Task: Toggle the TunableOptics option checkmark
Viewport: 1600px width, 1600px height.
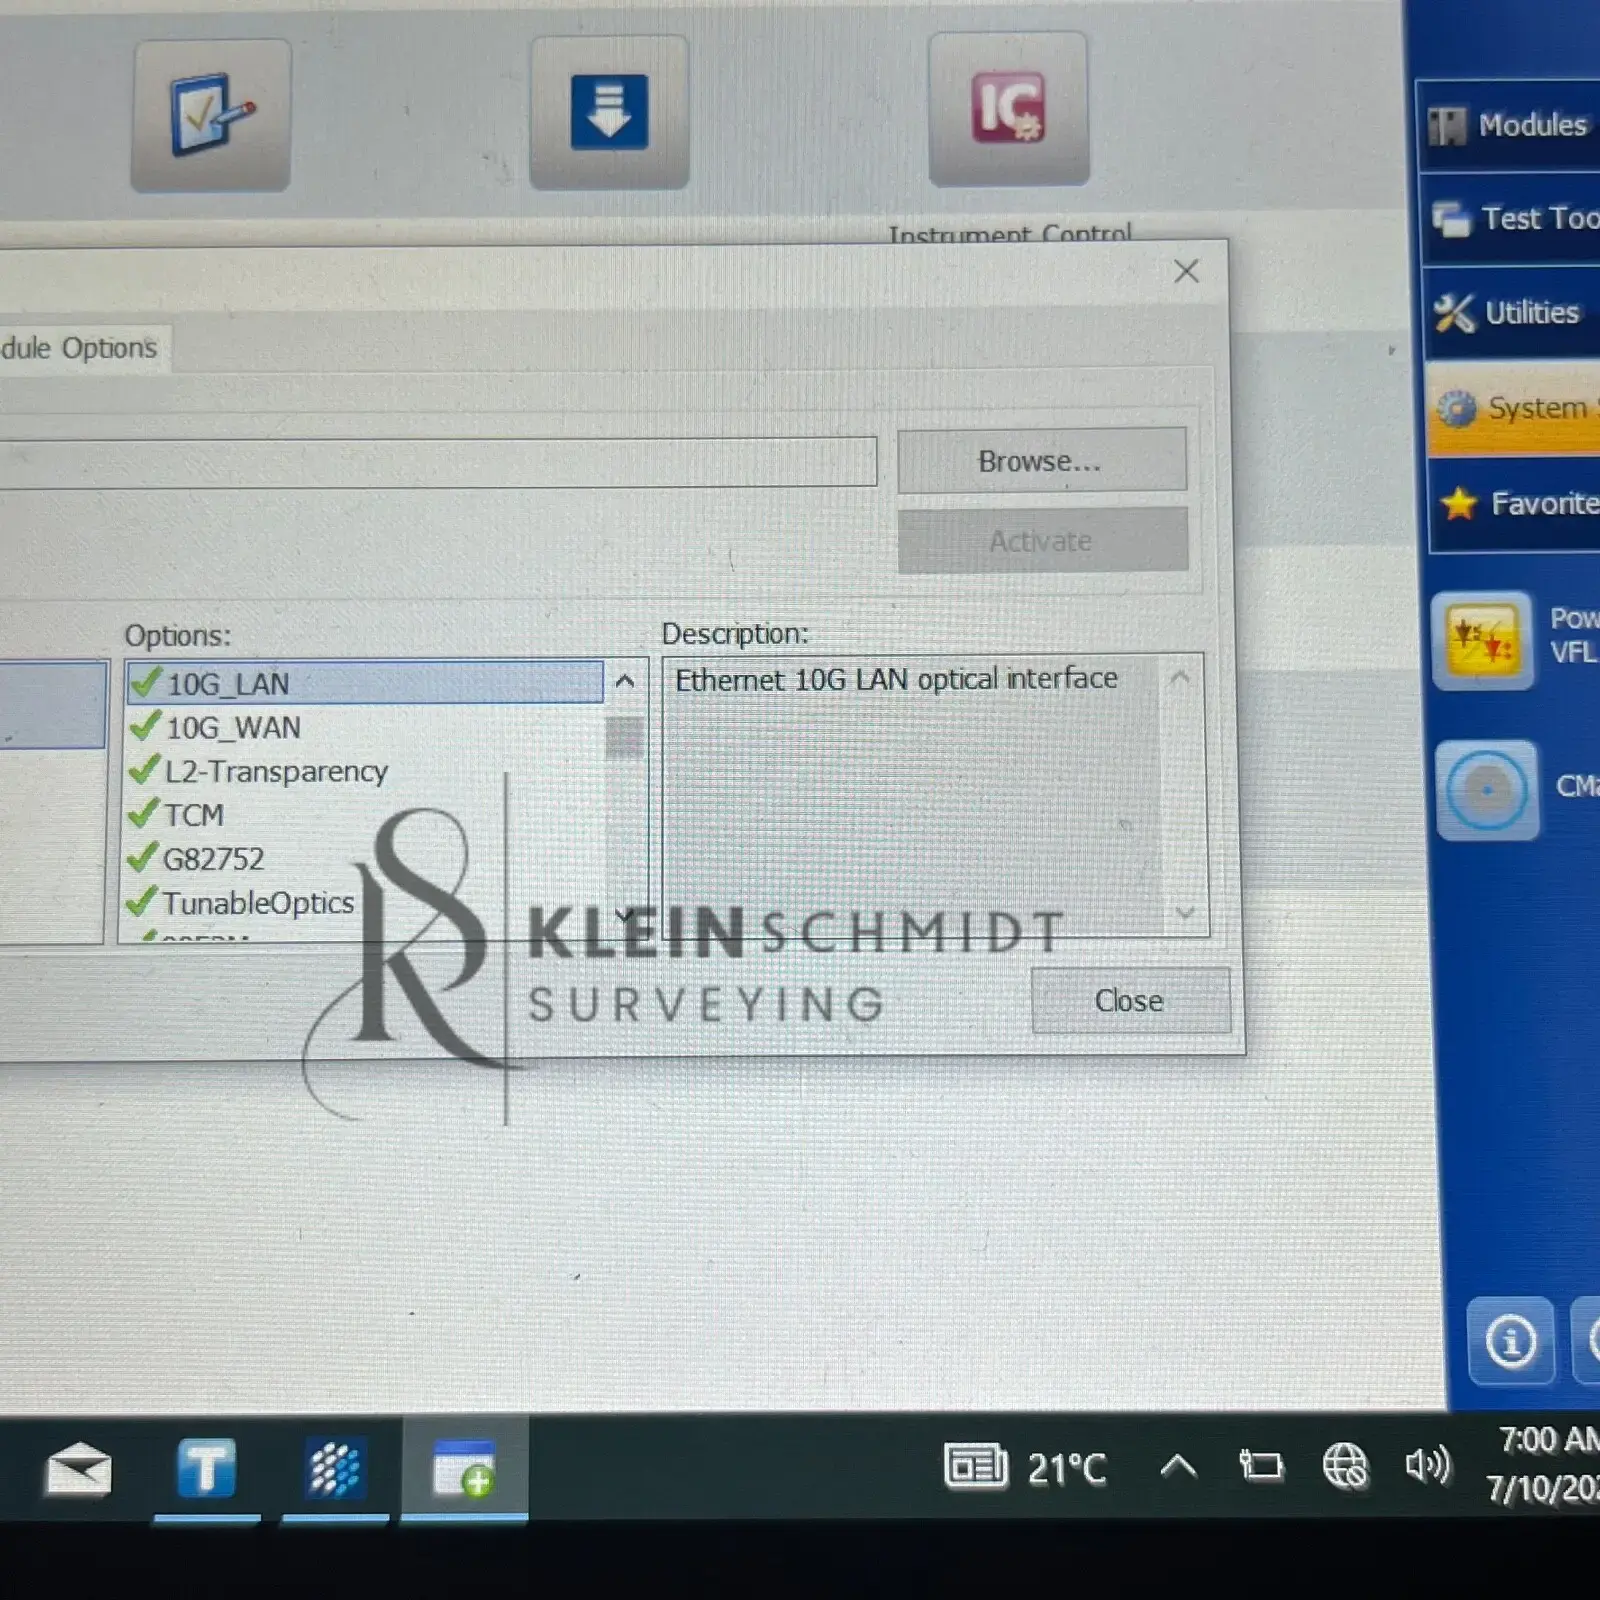Action: pos(142,902)
